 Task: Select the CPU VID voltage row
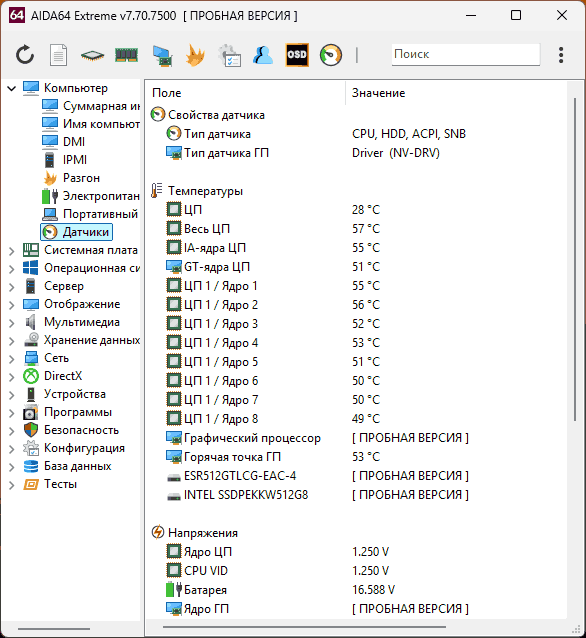358,571
